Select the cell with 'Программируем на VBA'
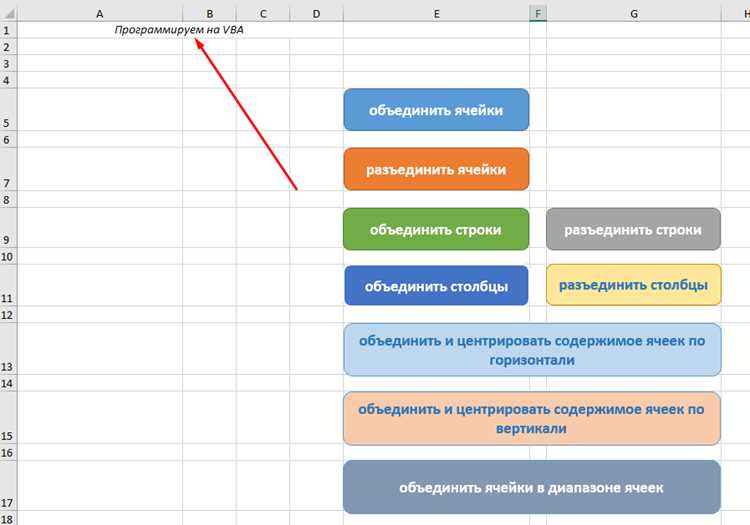750x525 pixels. [180, 30]
